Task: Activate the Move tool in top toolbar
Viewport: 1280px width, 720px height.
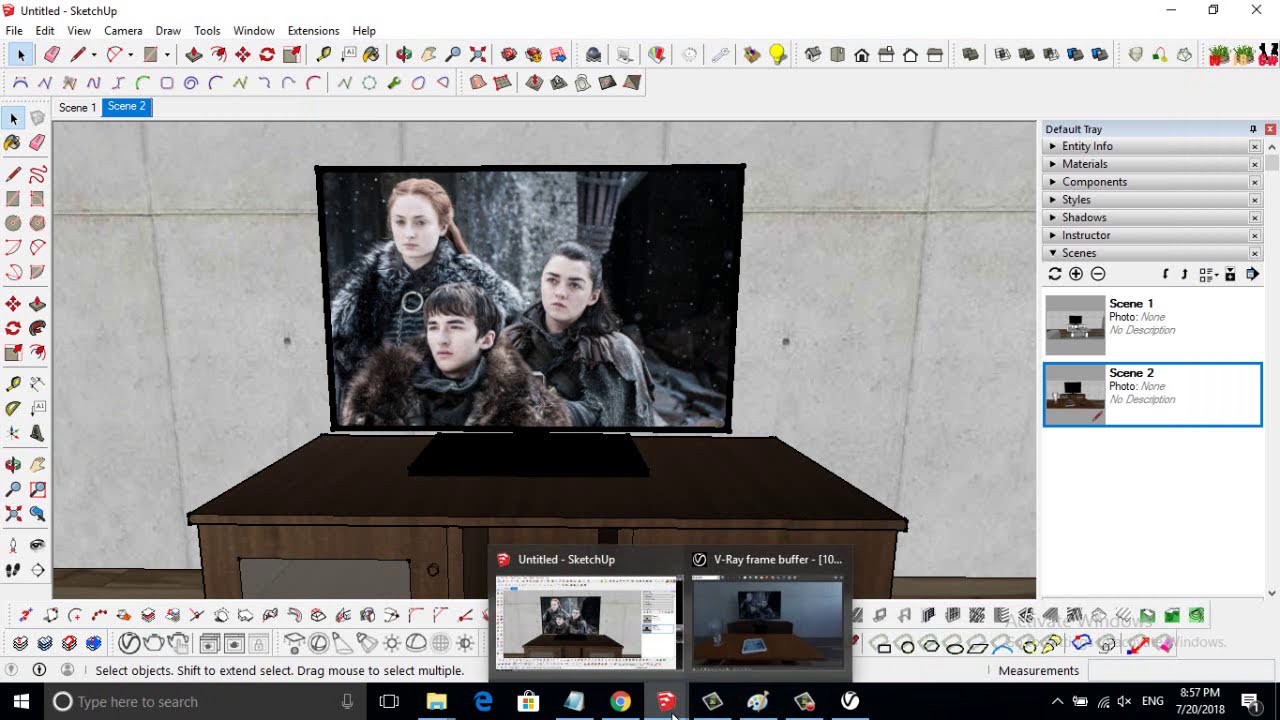Action: (x=243, y=55)
